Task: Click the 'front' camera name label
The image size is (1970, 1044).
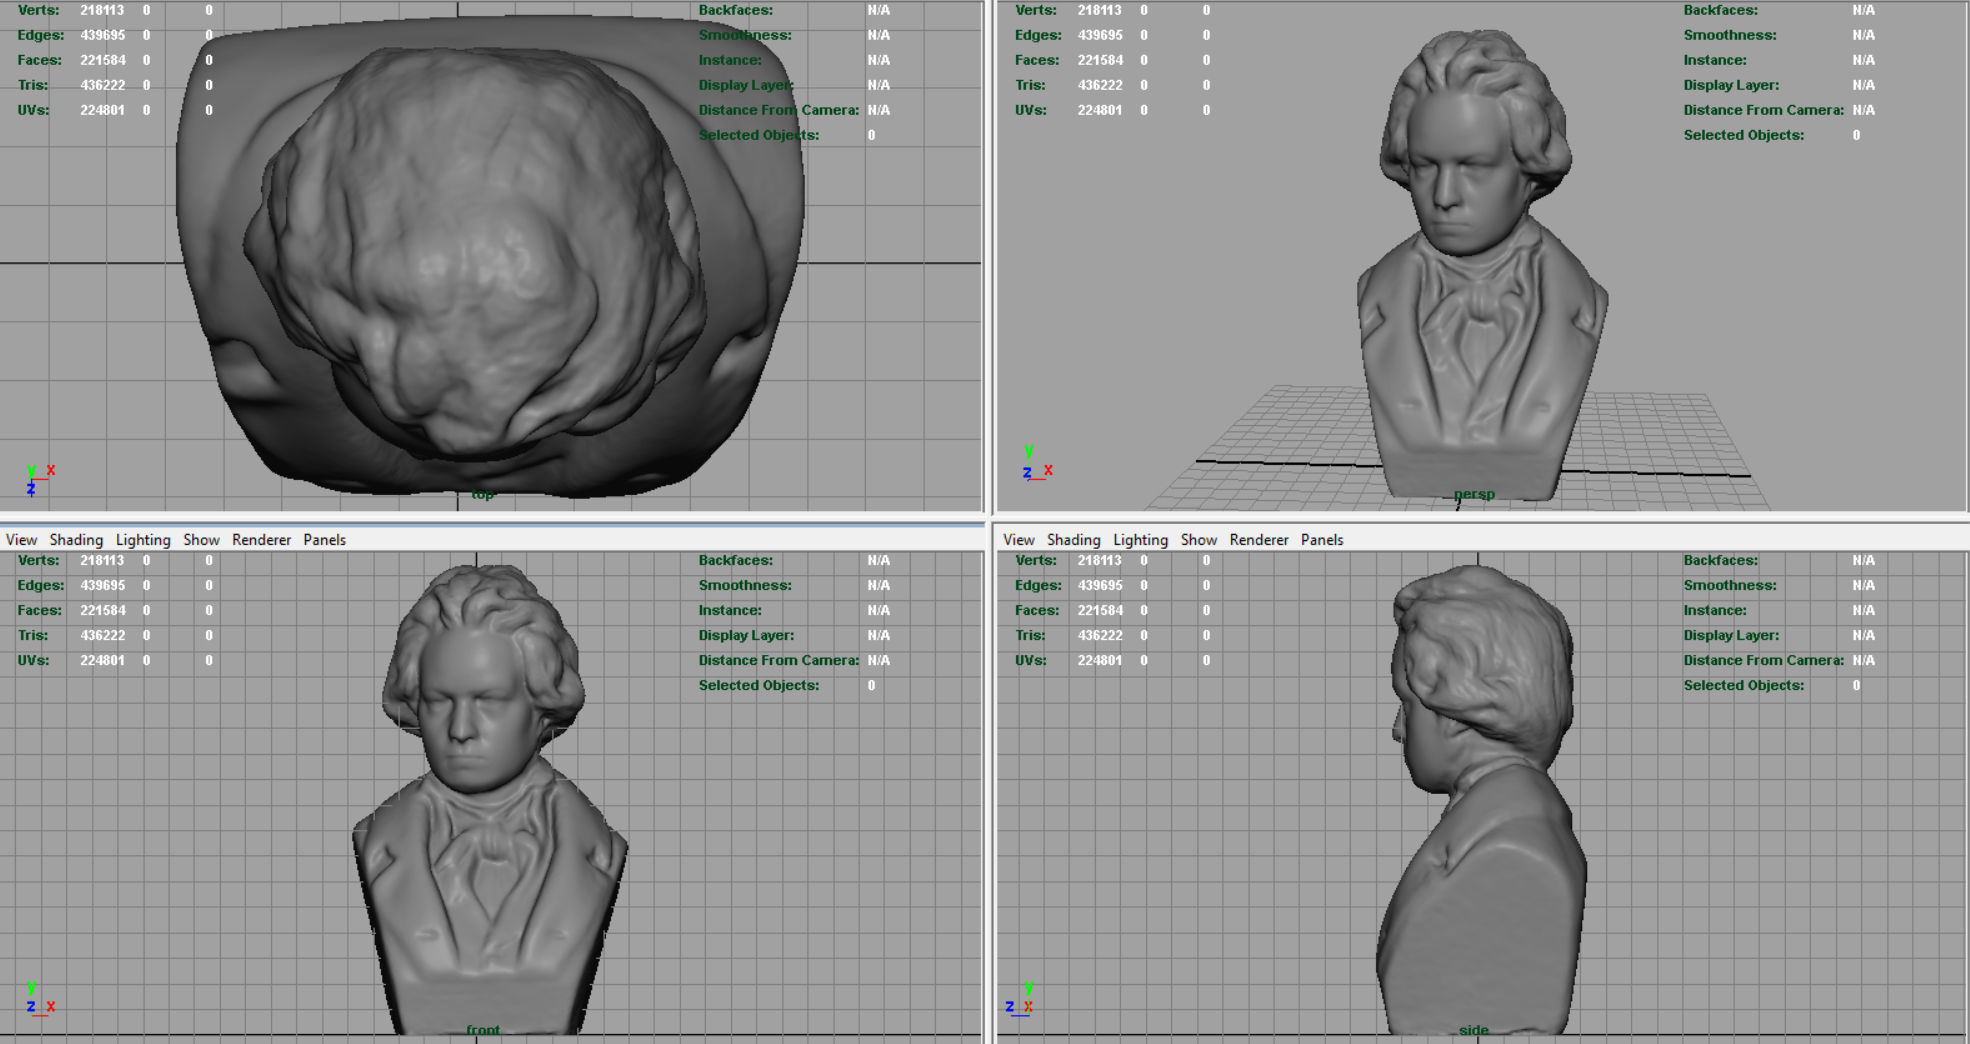Action: pos(482,1029)
